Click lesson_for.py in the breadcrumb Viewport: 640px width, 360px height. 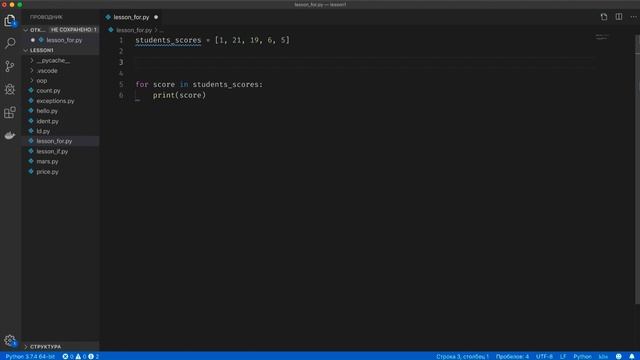[x=134, y=30]
